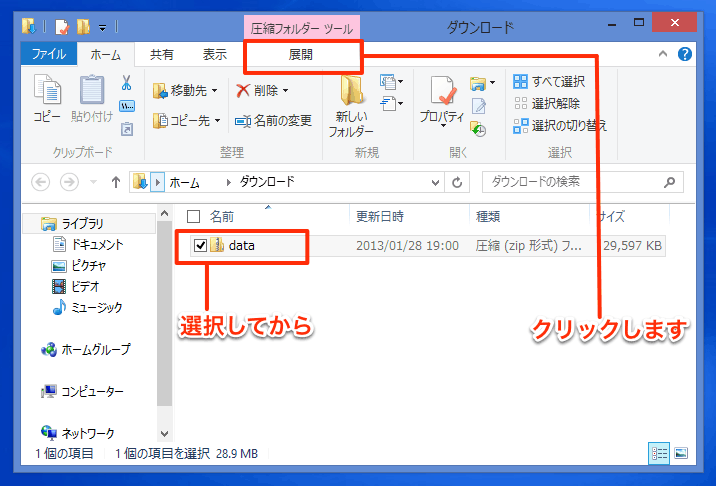Click the Compressed Folder Tools (圧縮フォルダー ツール) tab header
This screenshot has height=486, width=716.
[301, 28]
